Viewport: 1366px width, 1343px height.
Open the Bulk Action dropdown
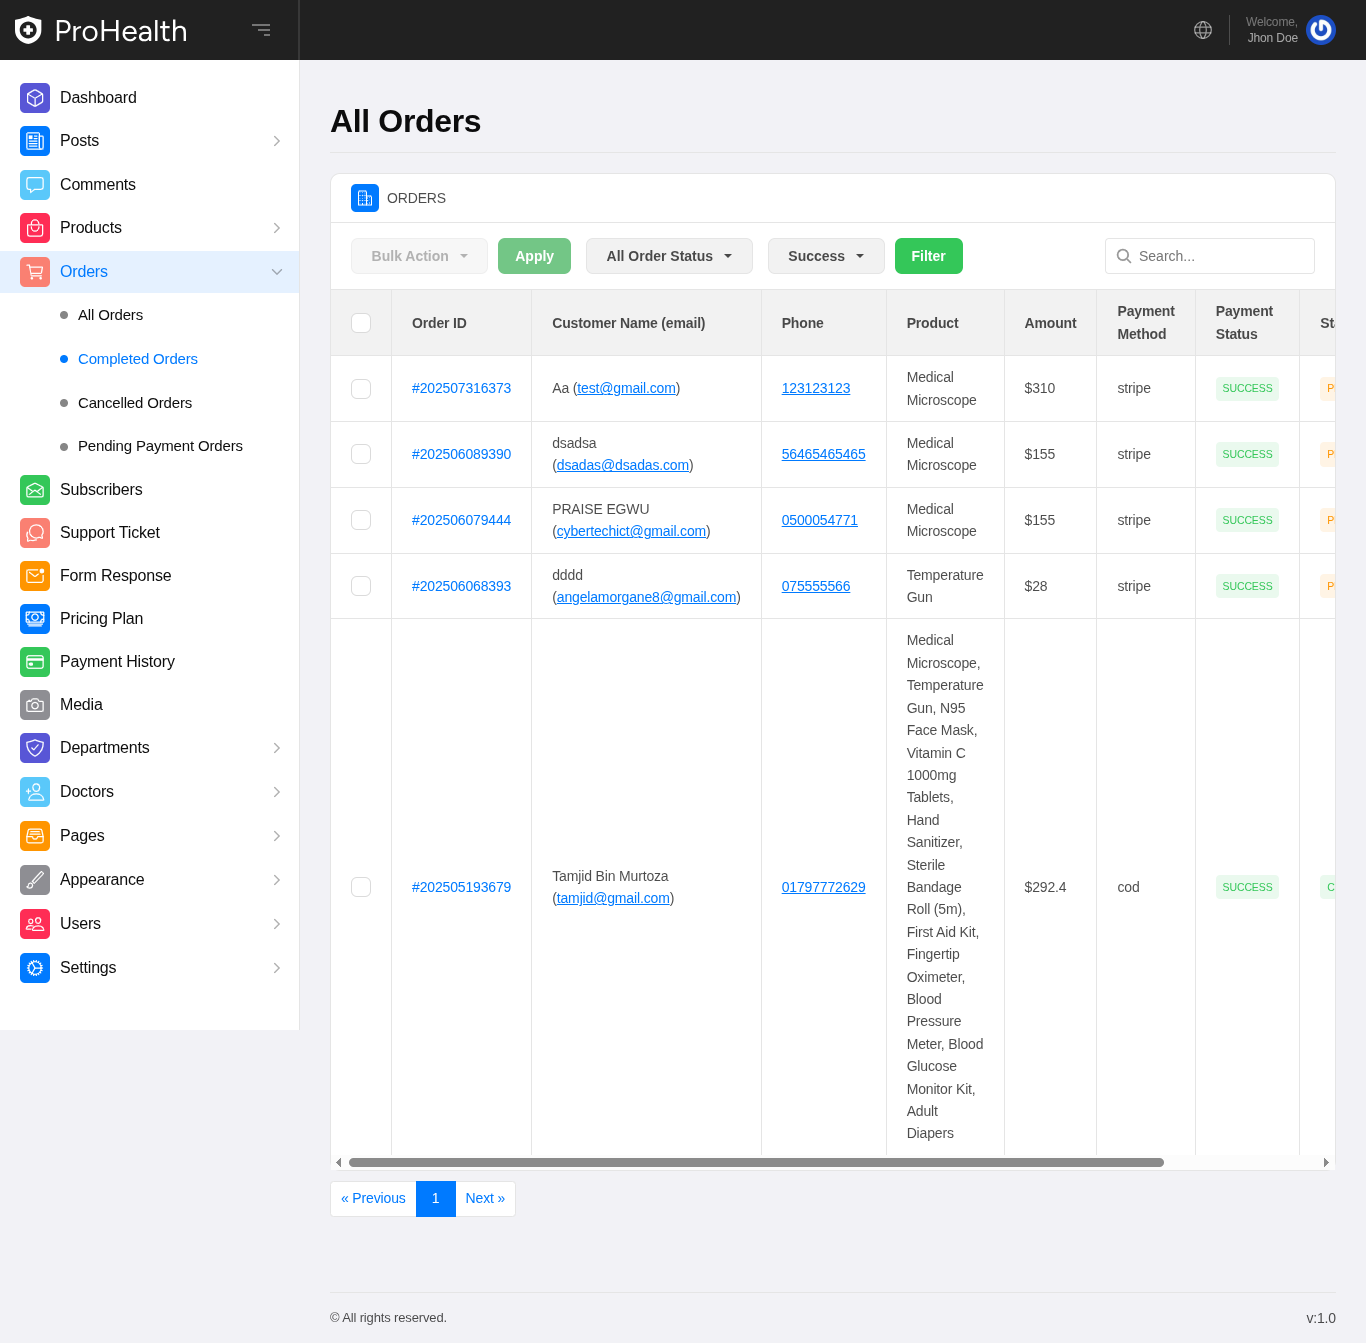coord(419,256)
